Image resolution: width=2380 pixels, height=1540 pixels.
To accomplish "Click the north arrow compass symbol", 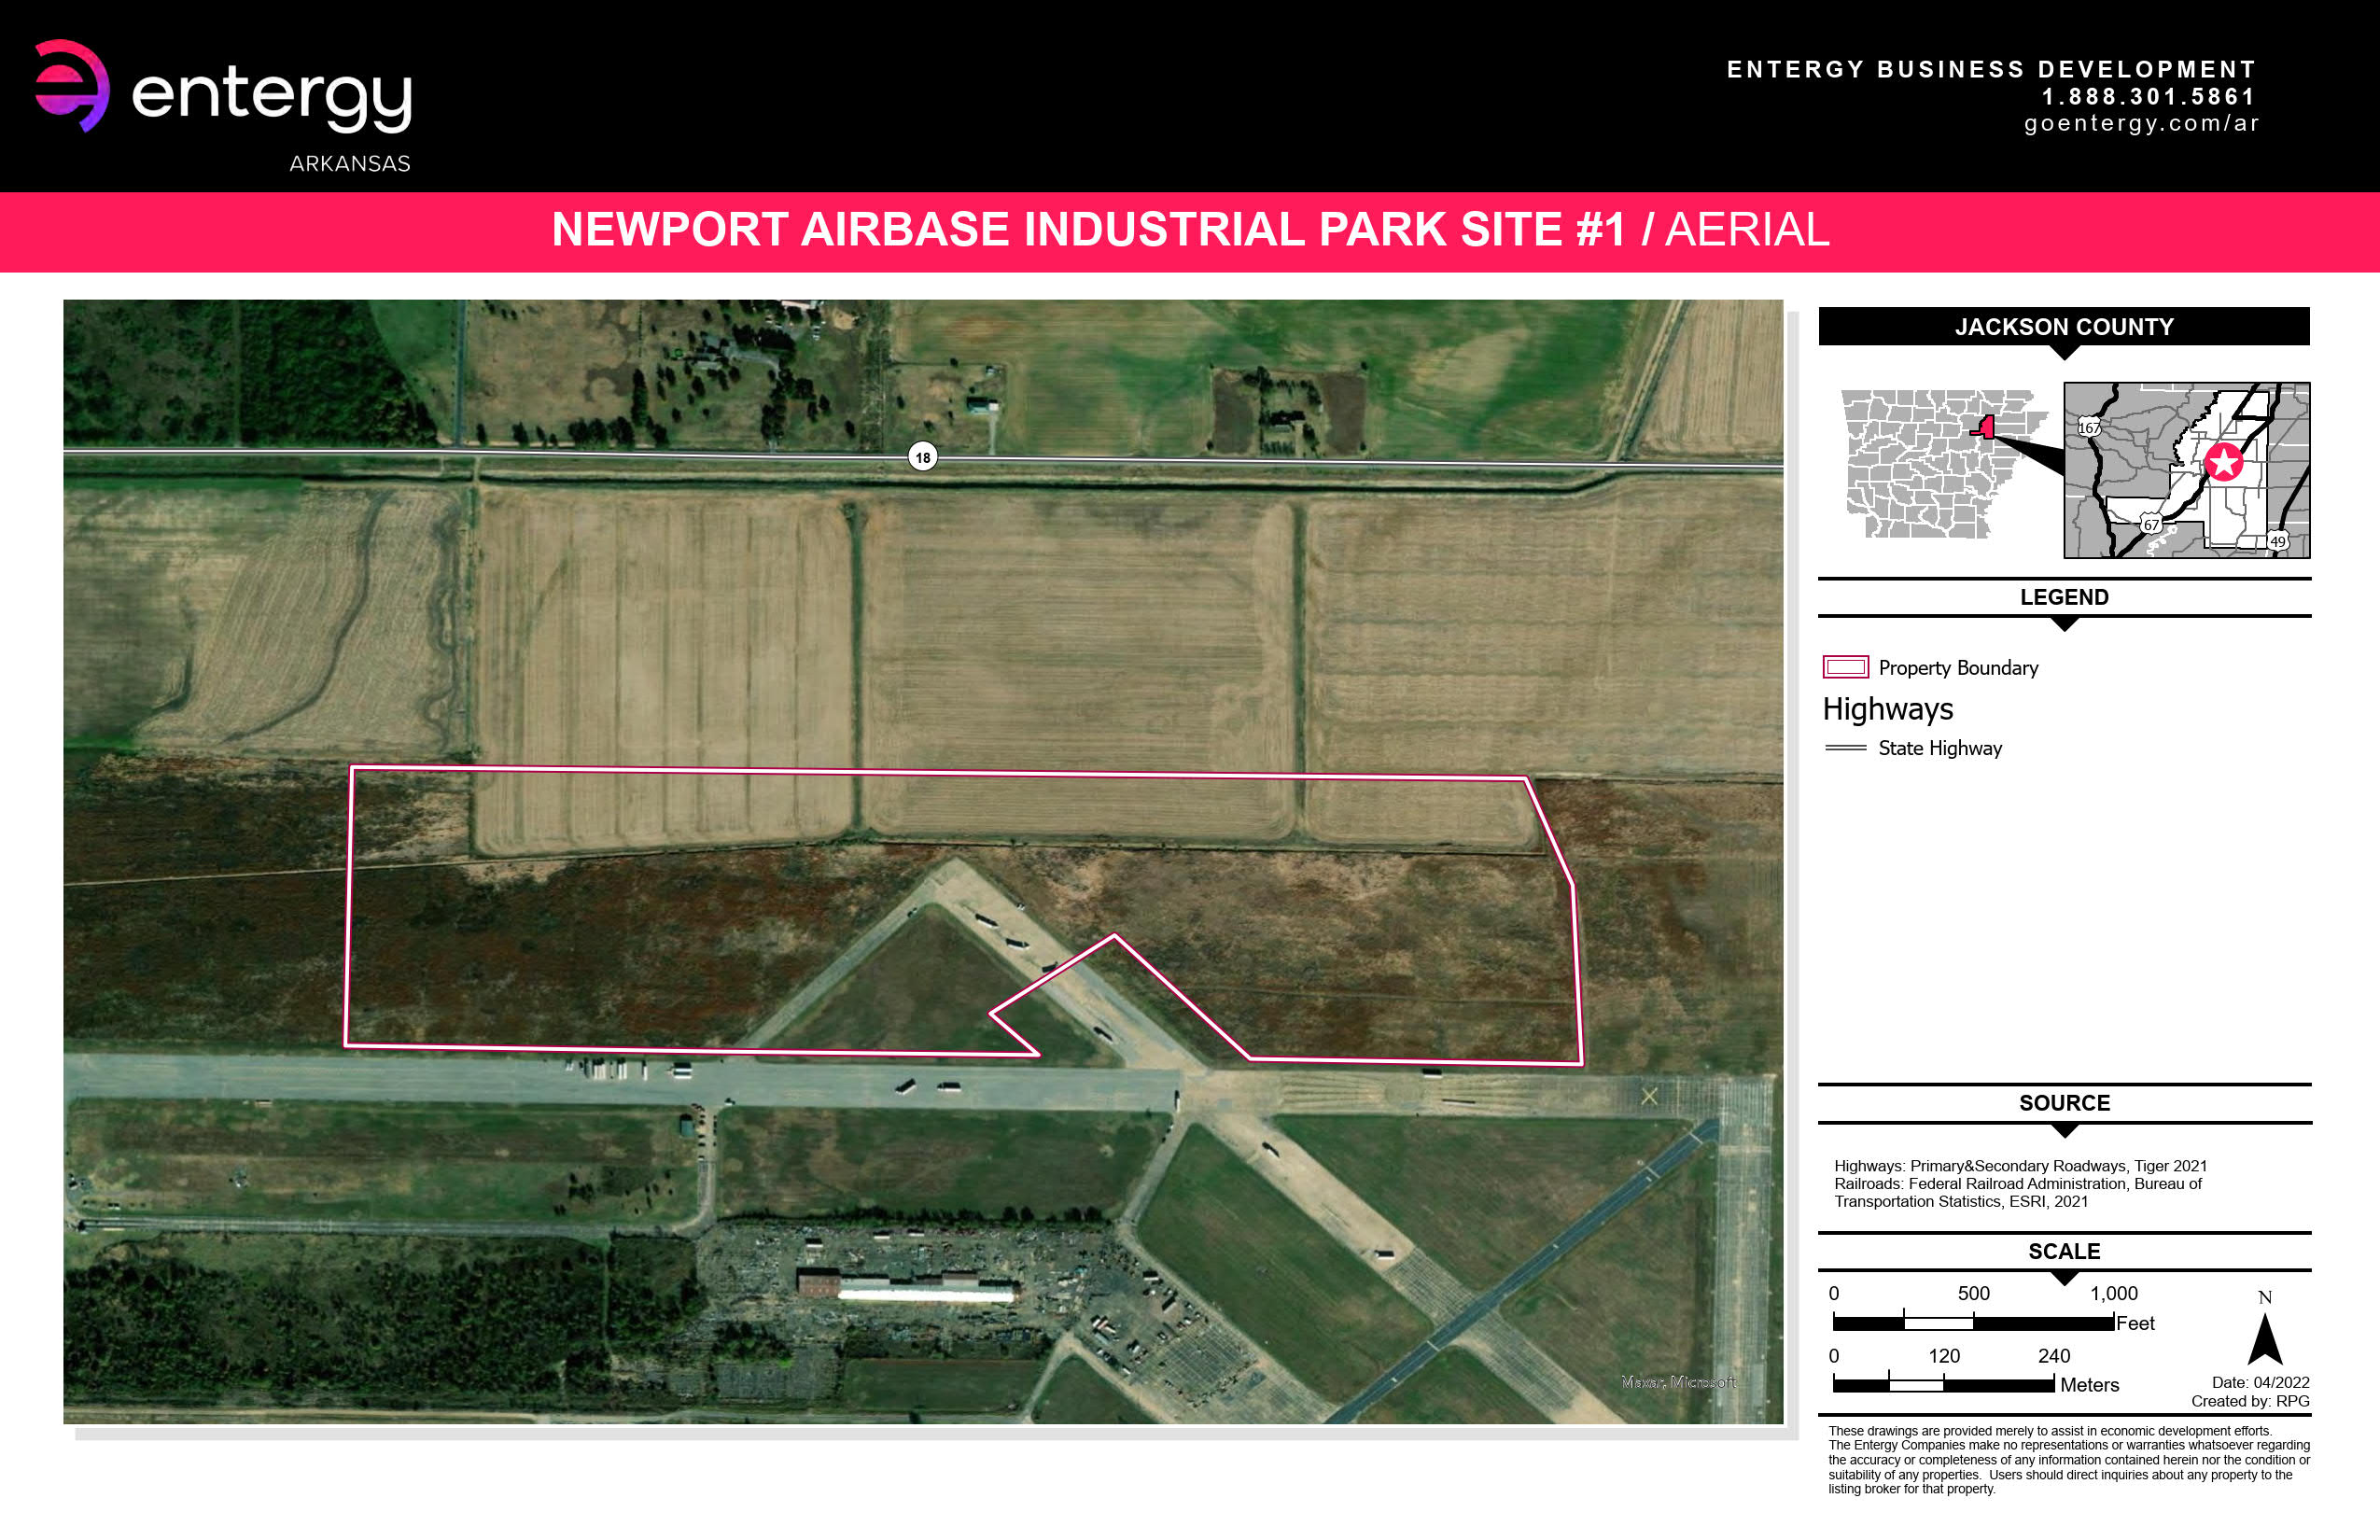I will [x=2265, y=1339].
